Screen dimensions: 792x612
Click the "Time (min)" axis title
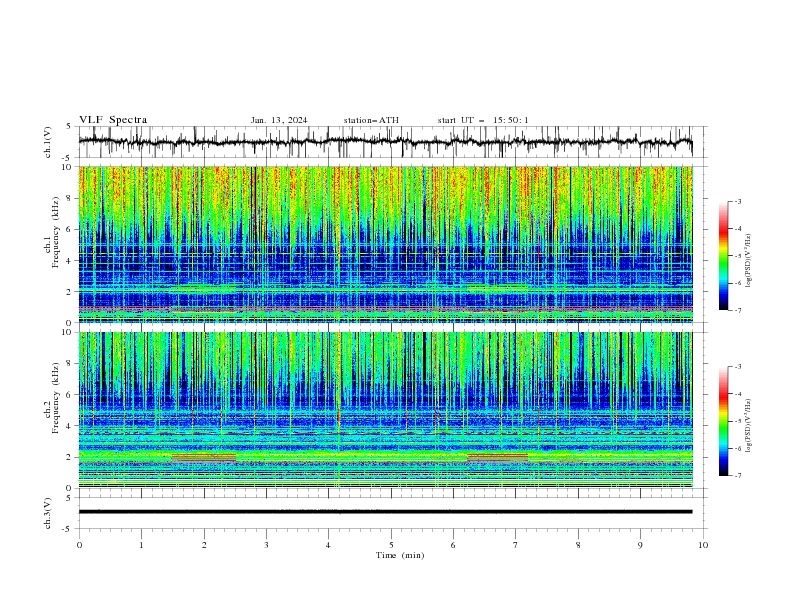point(400,555)
